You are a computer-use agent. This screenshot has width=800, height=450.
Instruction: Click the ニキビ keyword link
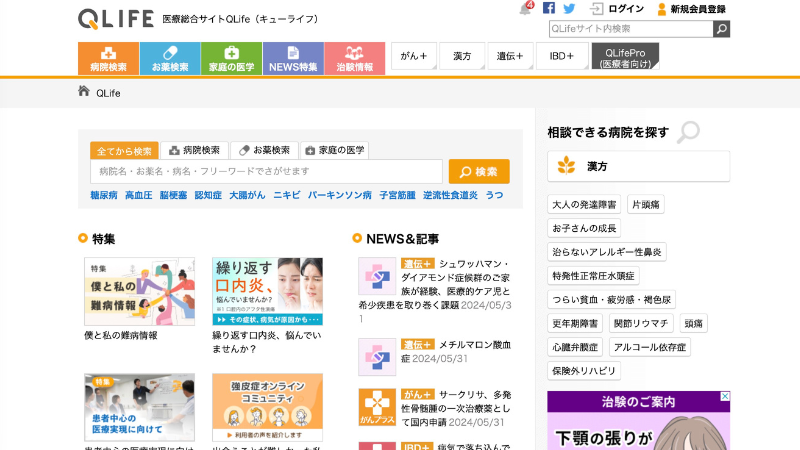pos(287,195)
